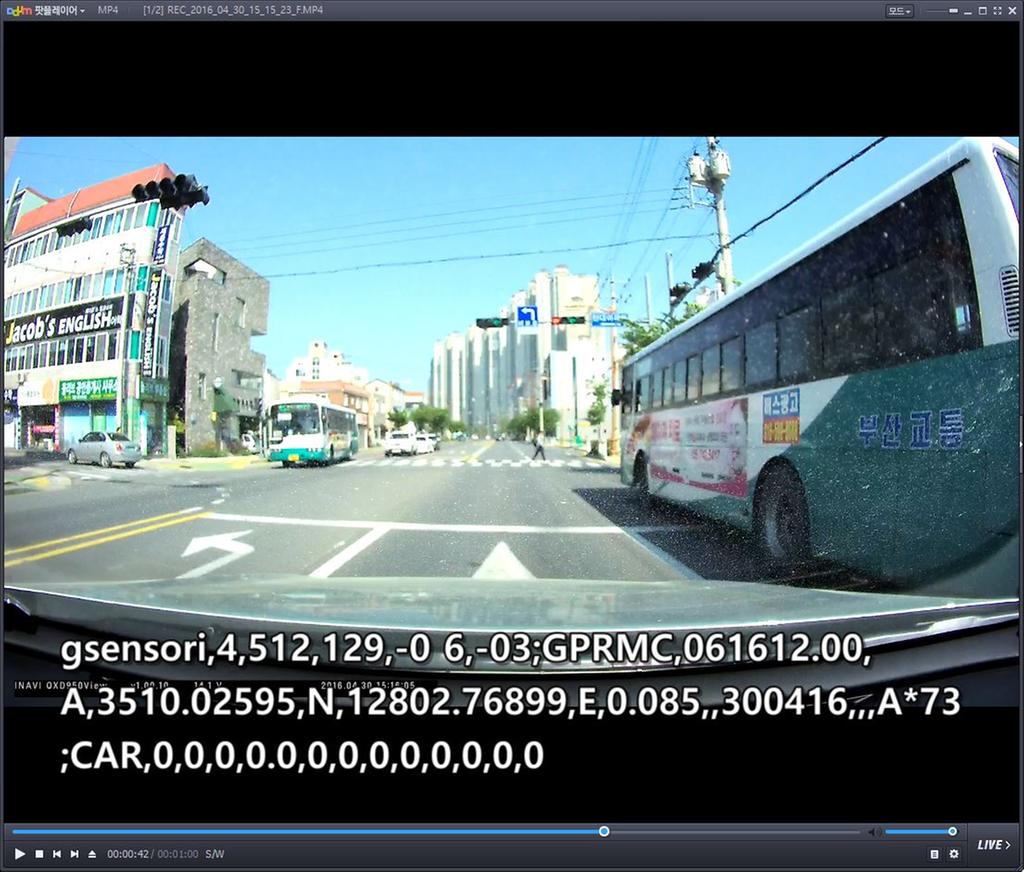Viewport: 1024px width, 872px height.
Task: Open the settings gear icon
Action: pos(953,854)
